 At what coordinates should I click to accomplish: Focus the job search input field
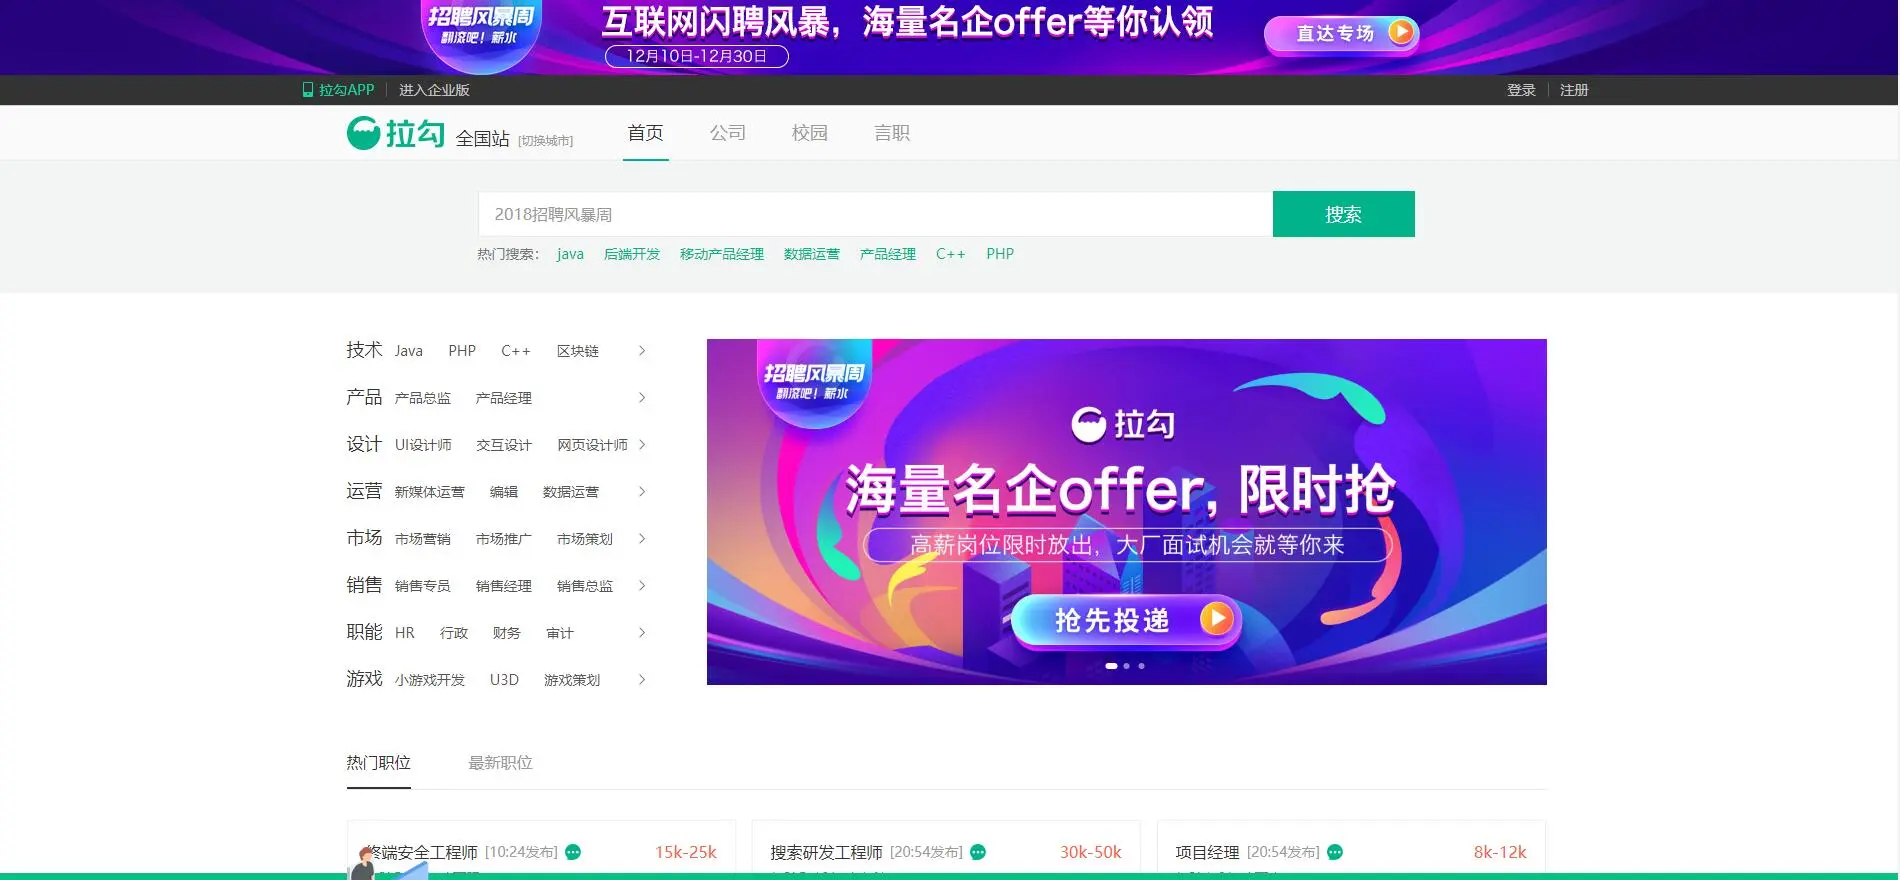[x=875, y=214]
